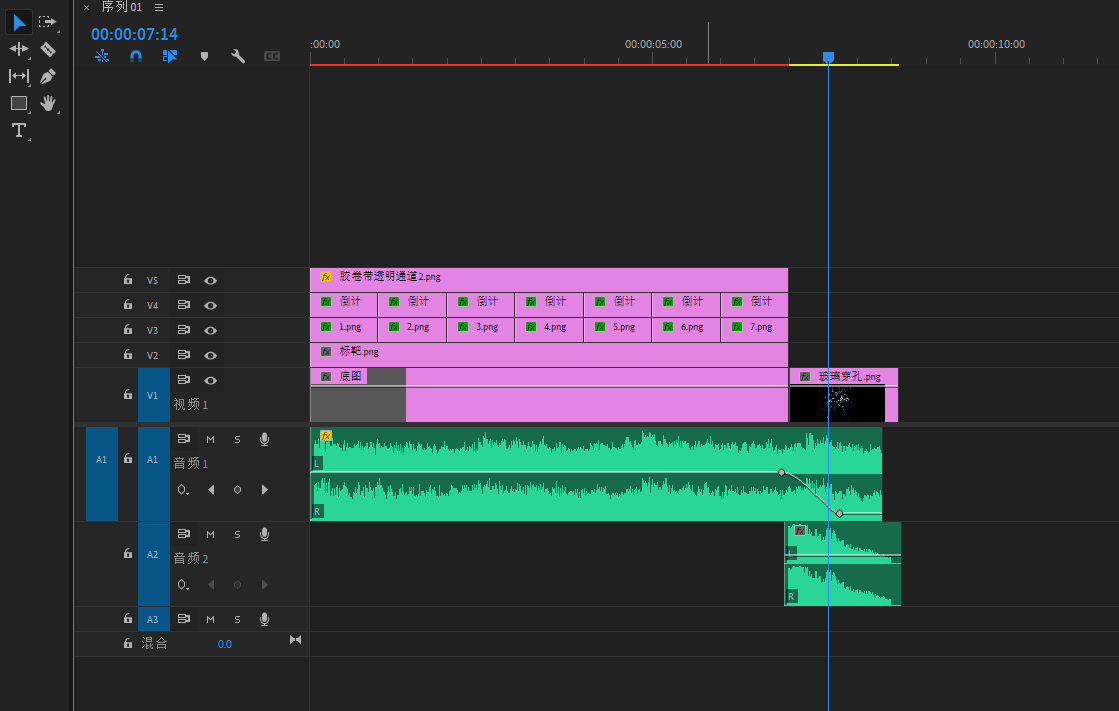Go to next keyframe on A1

(264, 490)
